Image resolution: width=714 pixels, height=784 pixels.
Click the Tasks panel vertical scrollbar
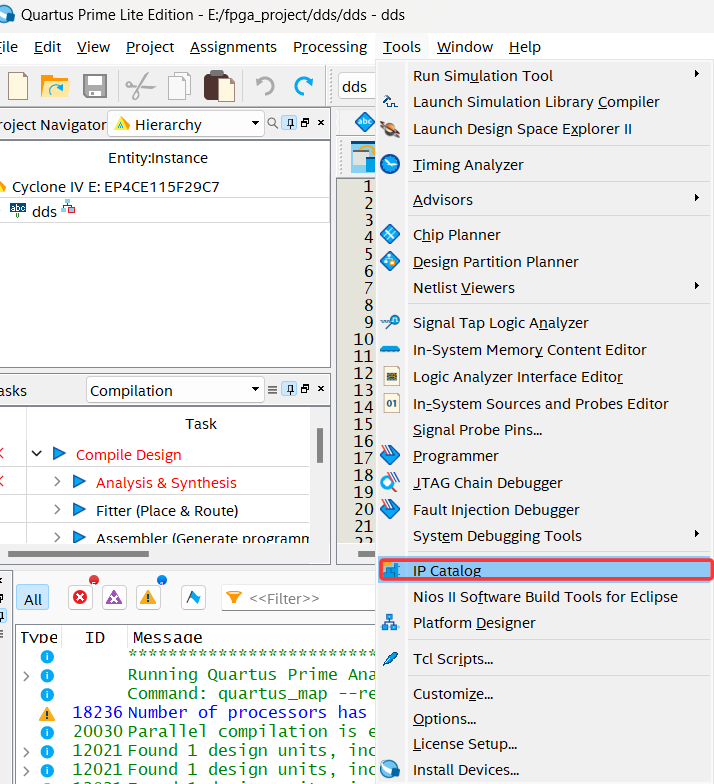point(320,445)
